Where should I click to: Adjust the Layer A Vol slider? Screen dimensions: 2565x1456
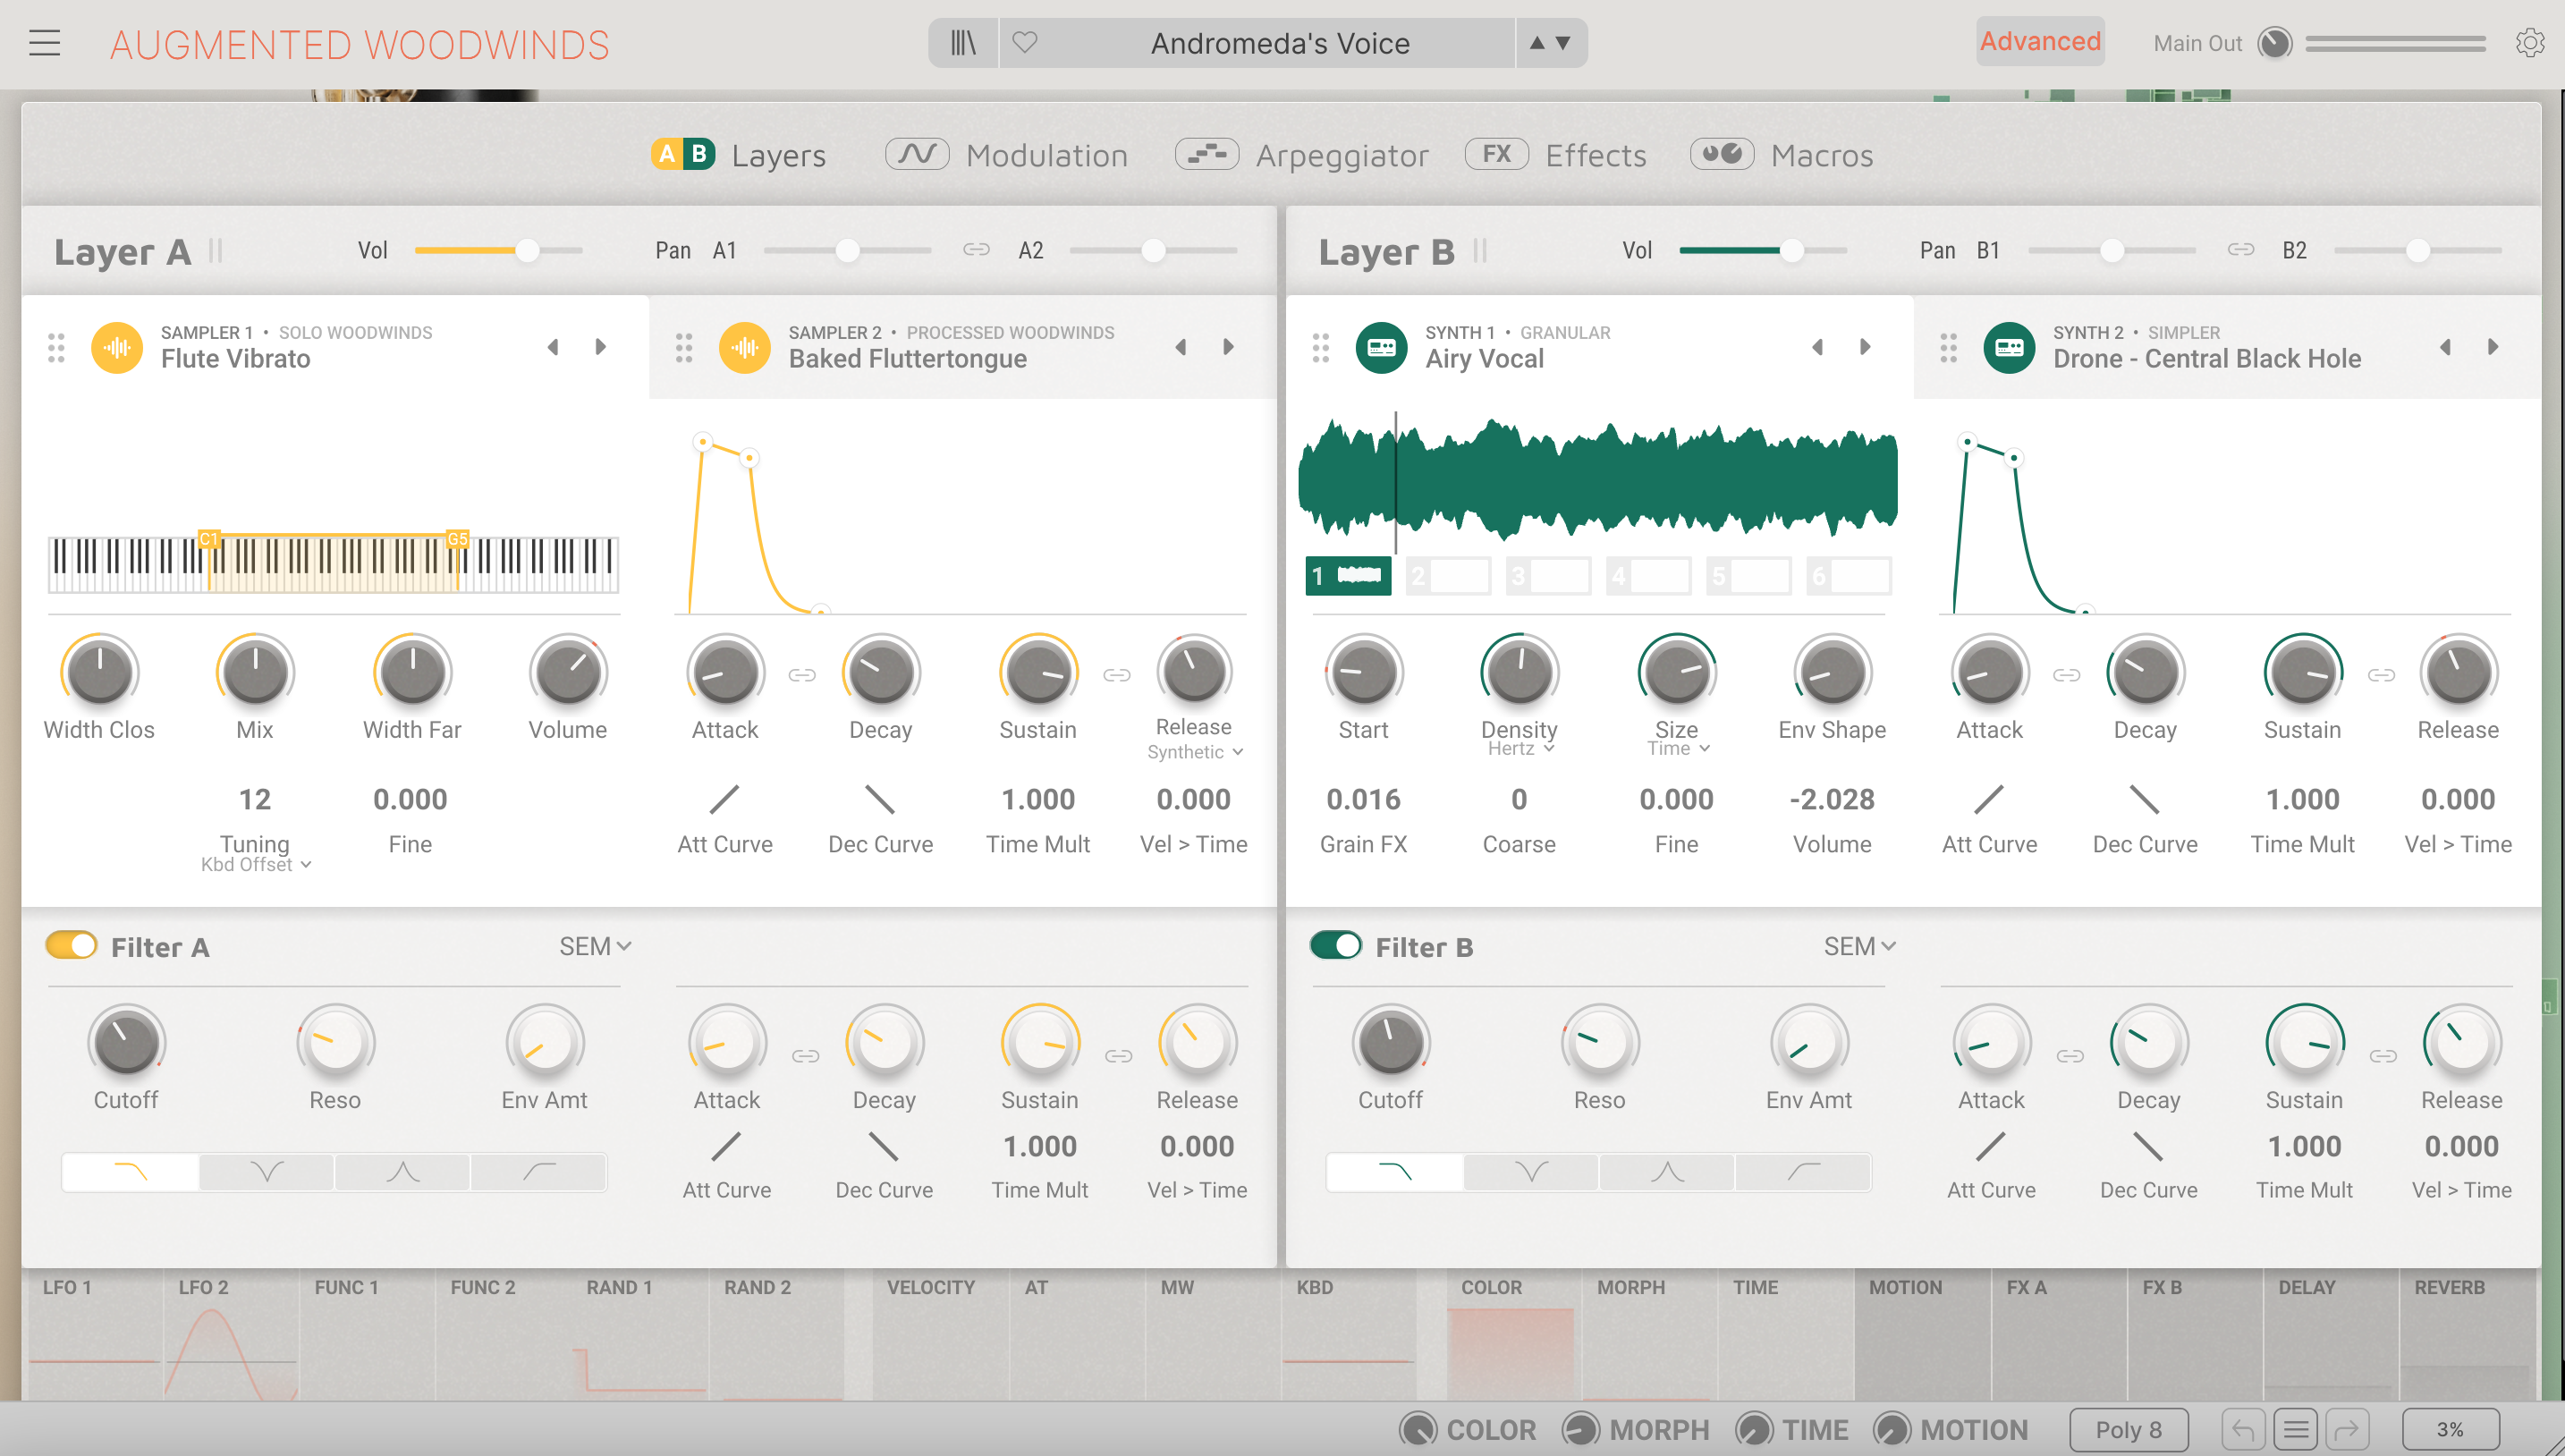coord(527,250)
